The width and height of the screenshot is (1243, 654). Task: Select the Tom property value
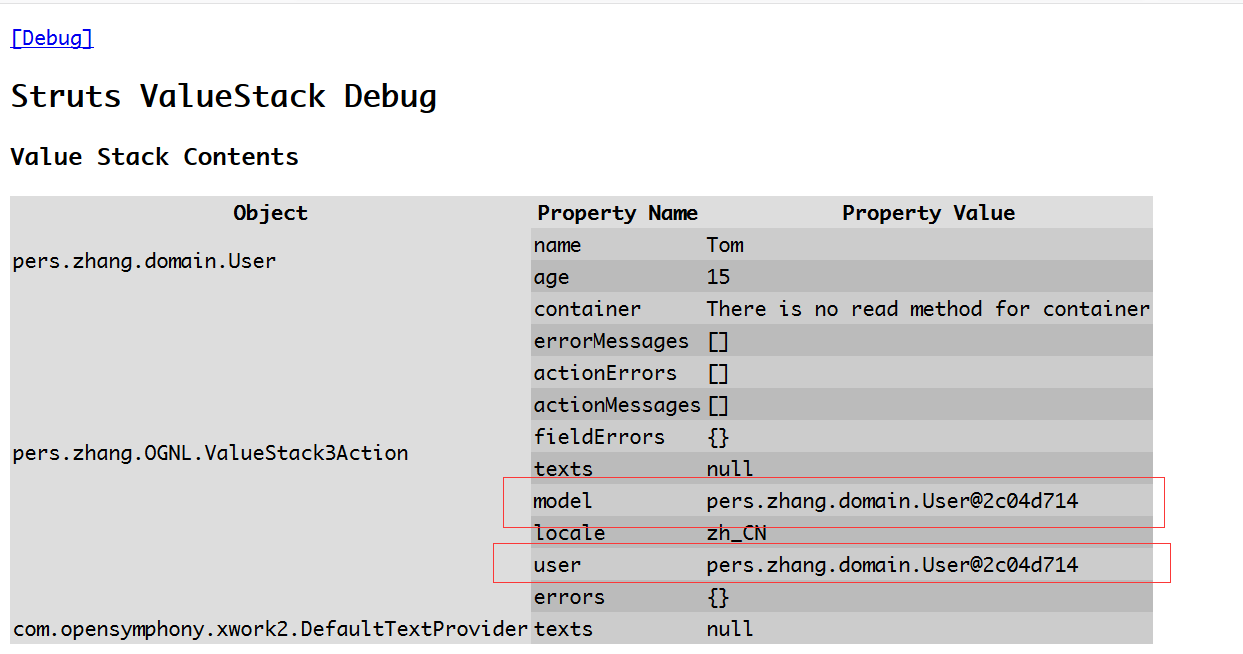(725, 245)
